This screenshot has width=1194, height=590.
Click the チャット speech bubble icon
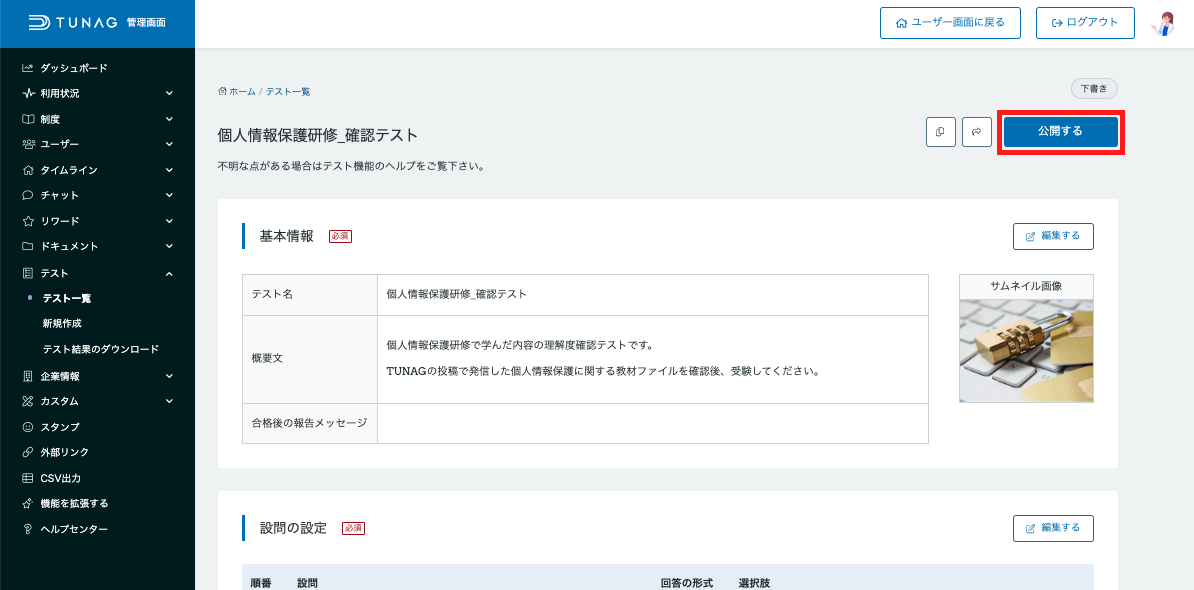coord(27,195)
